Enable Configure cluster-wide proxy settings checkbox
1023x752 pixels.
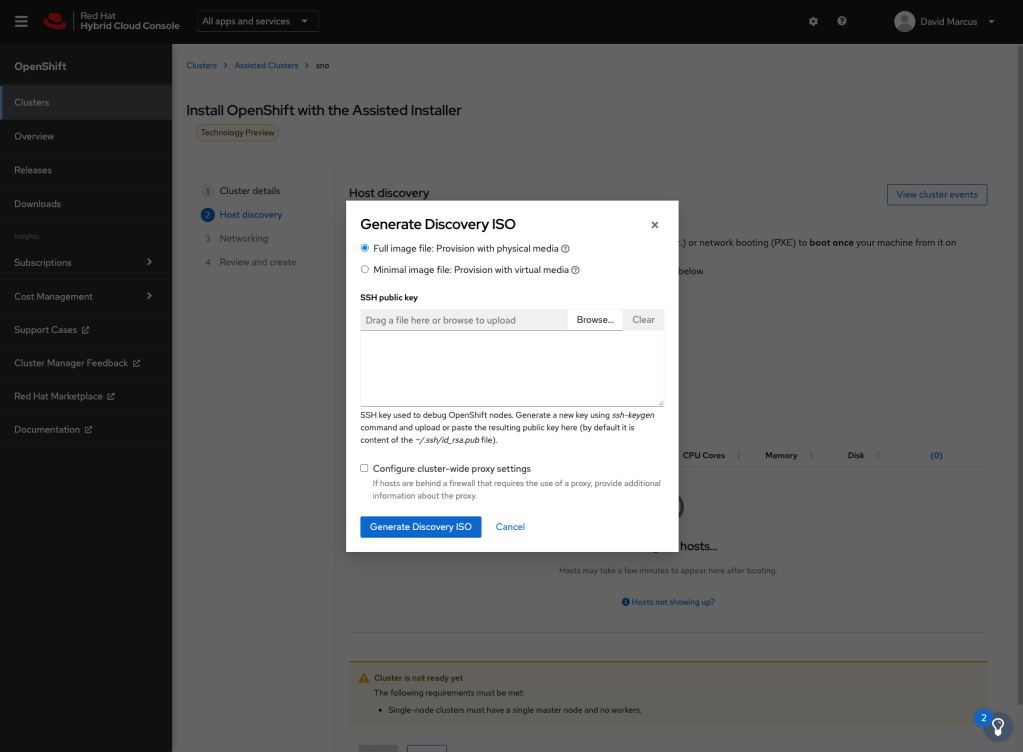point(365,468)
